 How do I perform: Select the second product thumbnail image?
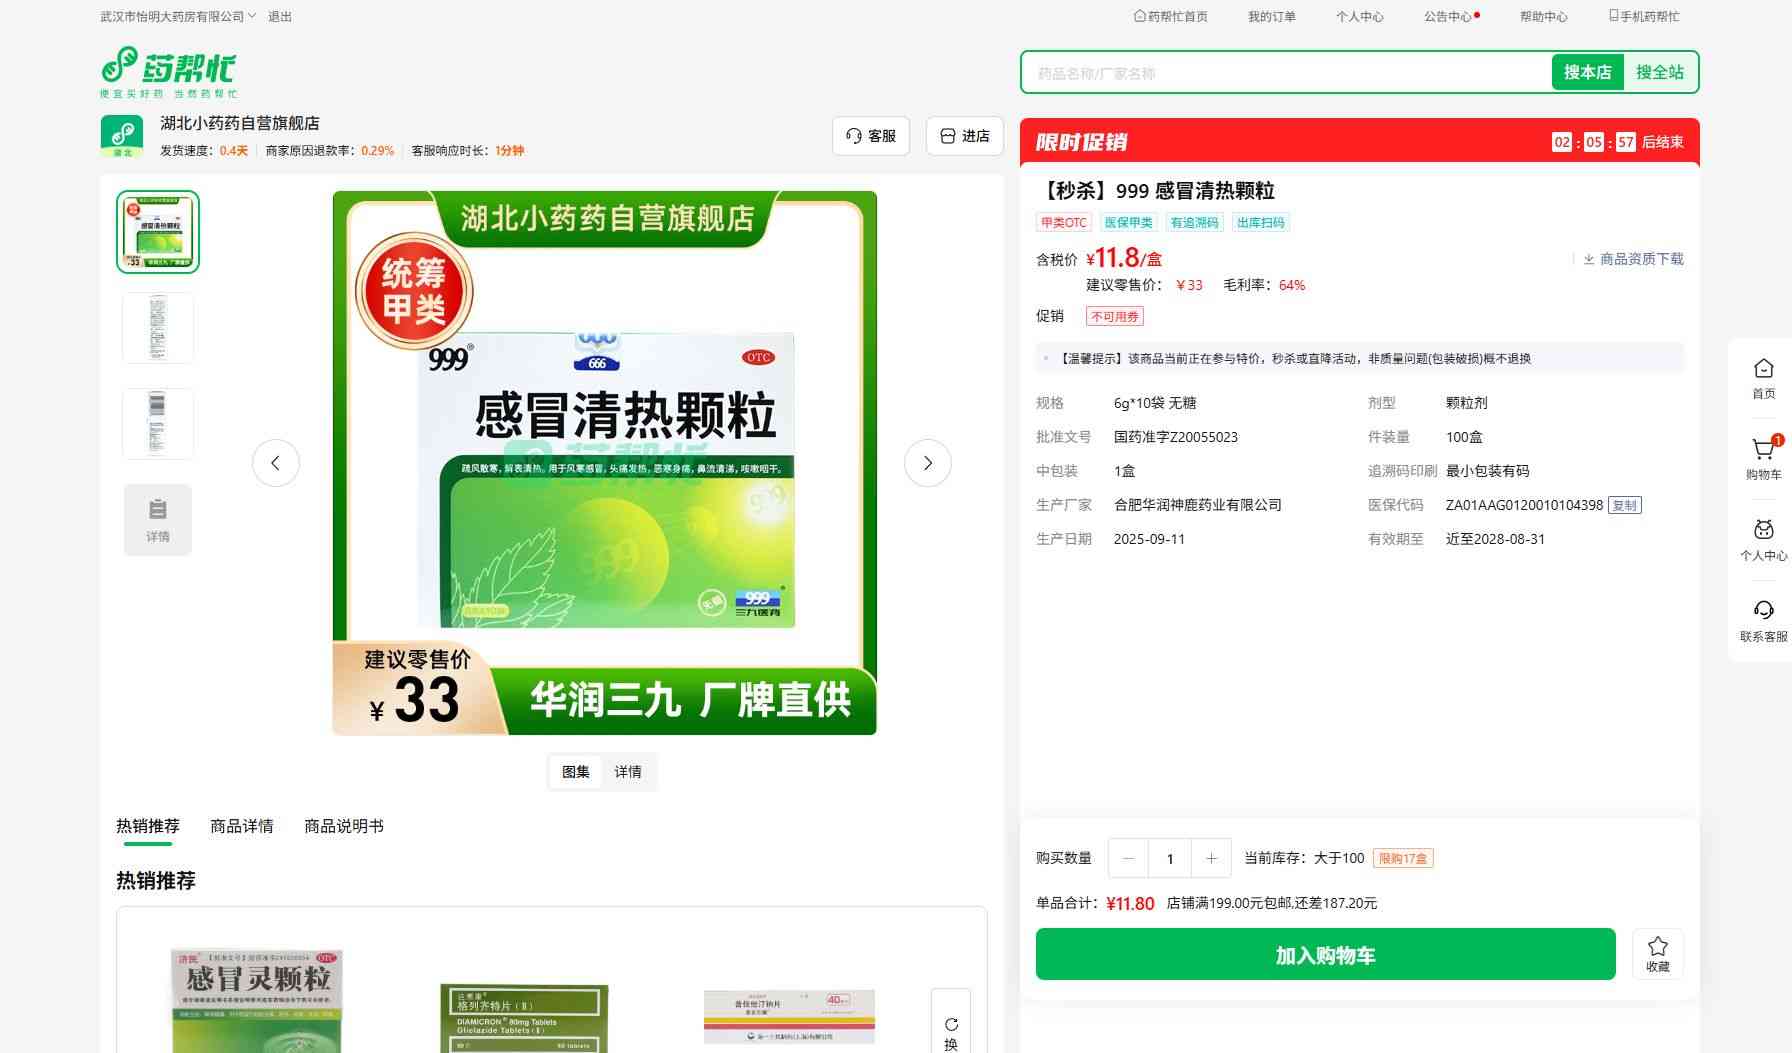[x=158, y=328]
